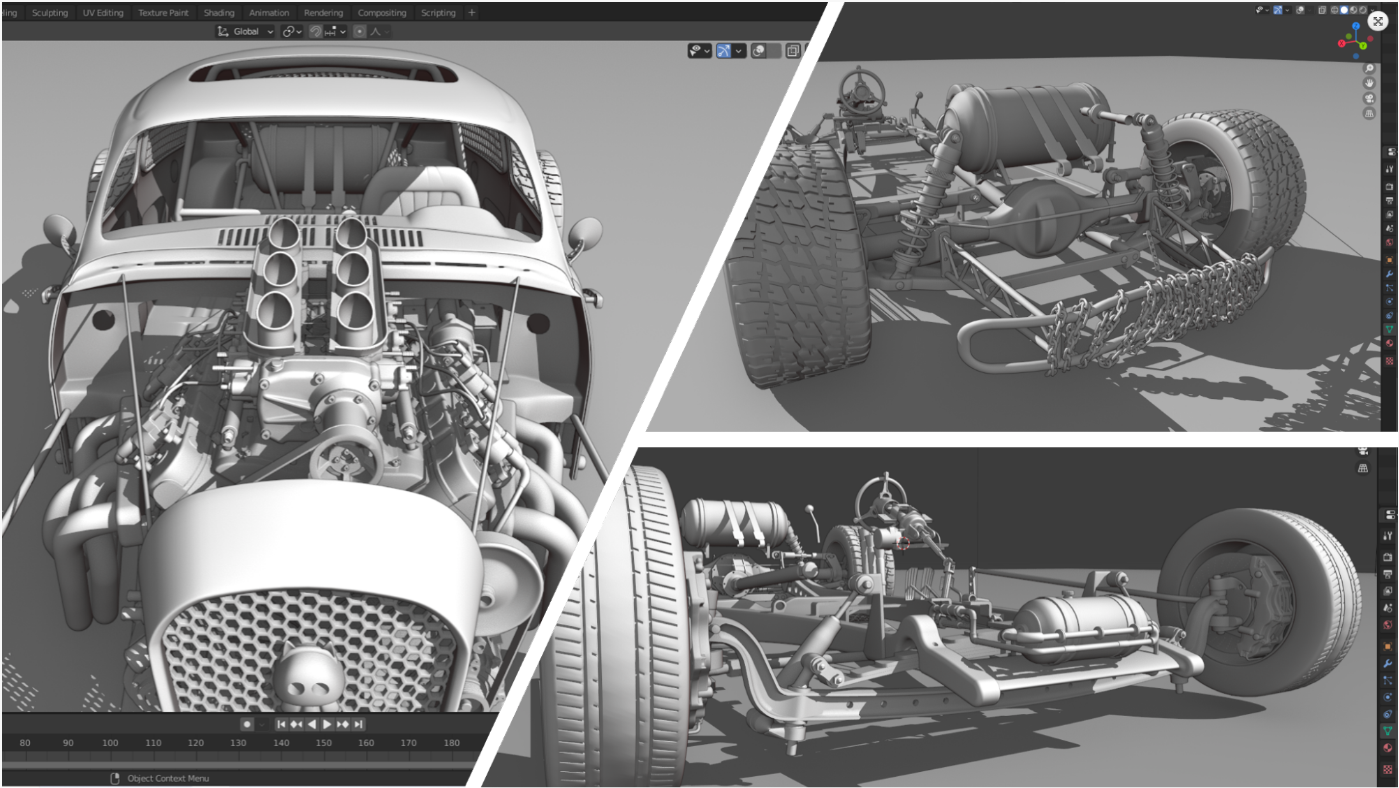This screenshot has height=788, width=1399.
Task: Open Material properties tab, bottom-right panel
Action: pos(1388,746)
